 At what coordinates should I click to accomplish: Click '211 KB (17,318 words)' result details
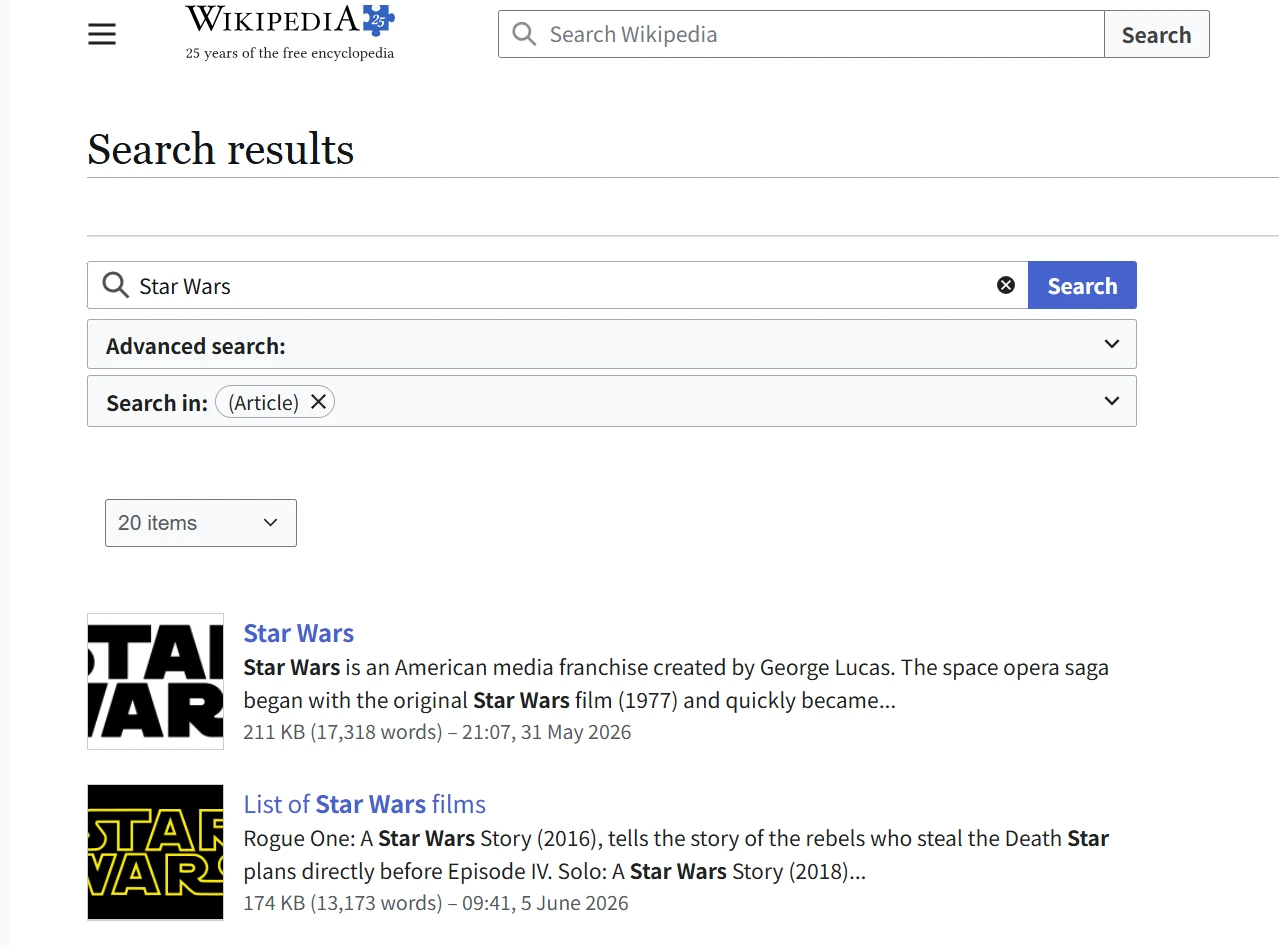[343, 732]
